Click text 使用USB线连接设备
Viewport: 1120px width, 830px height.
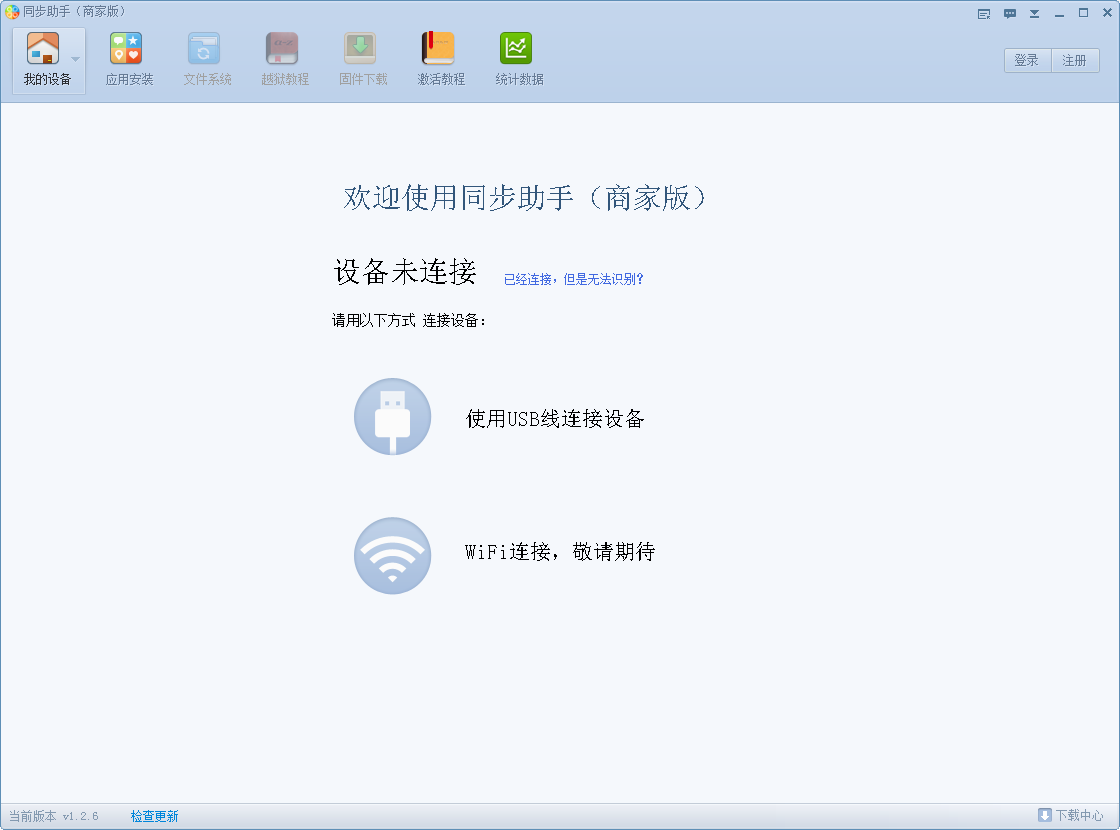click(x=555, y=419)
